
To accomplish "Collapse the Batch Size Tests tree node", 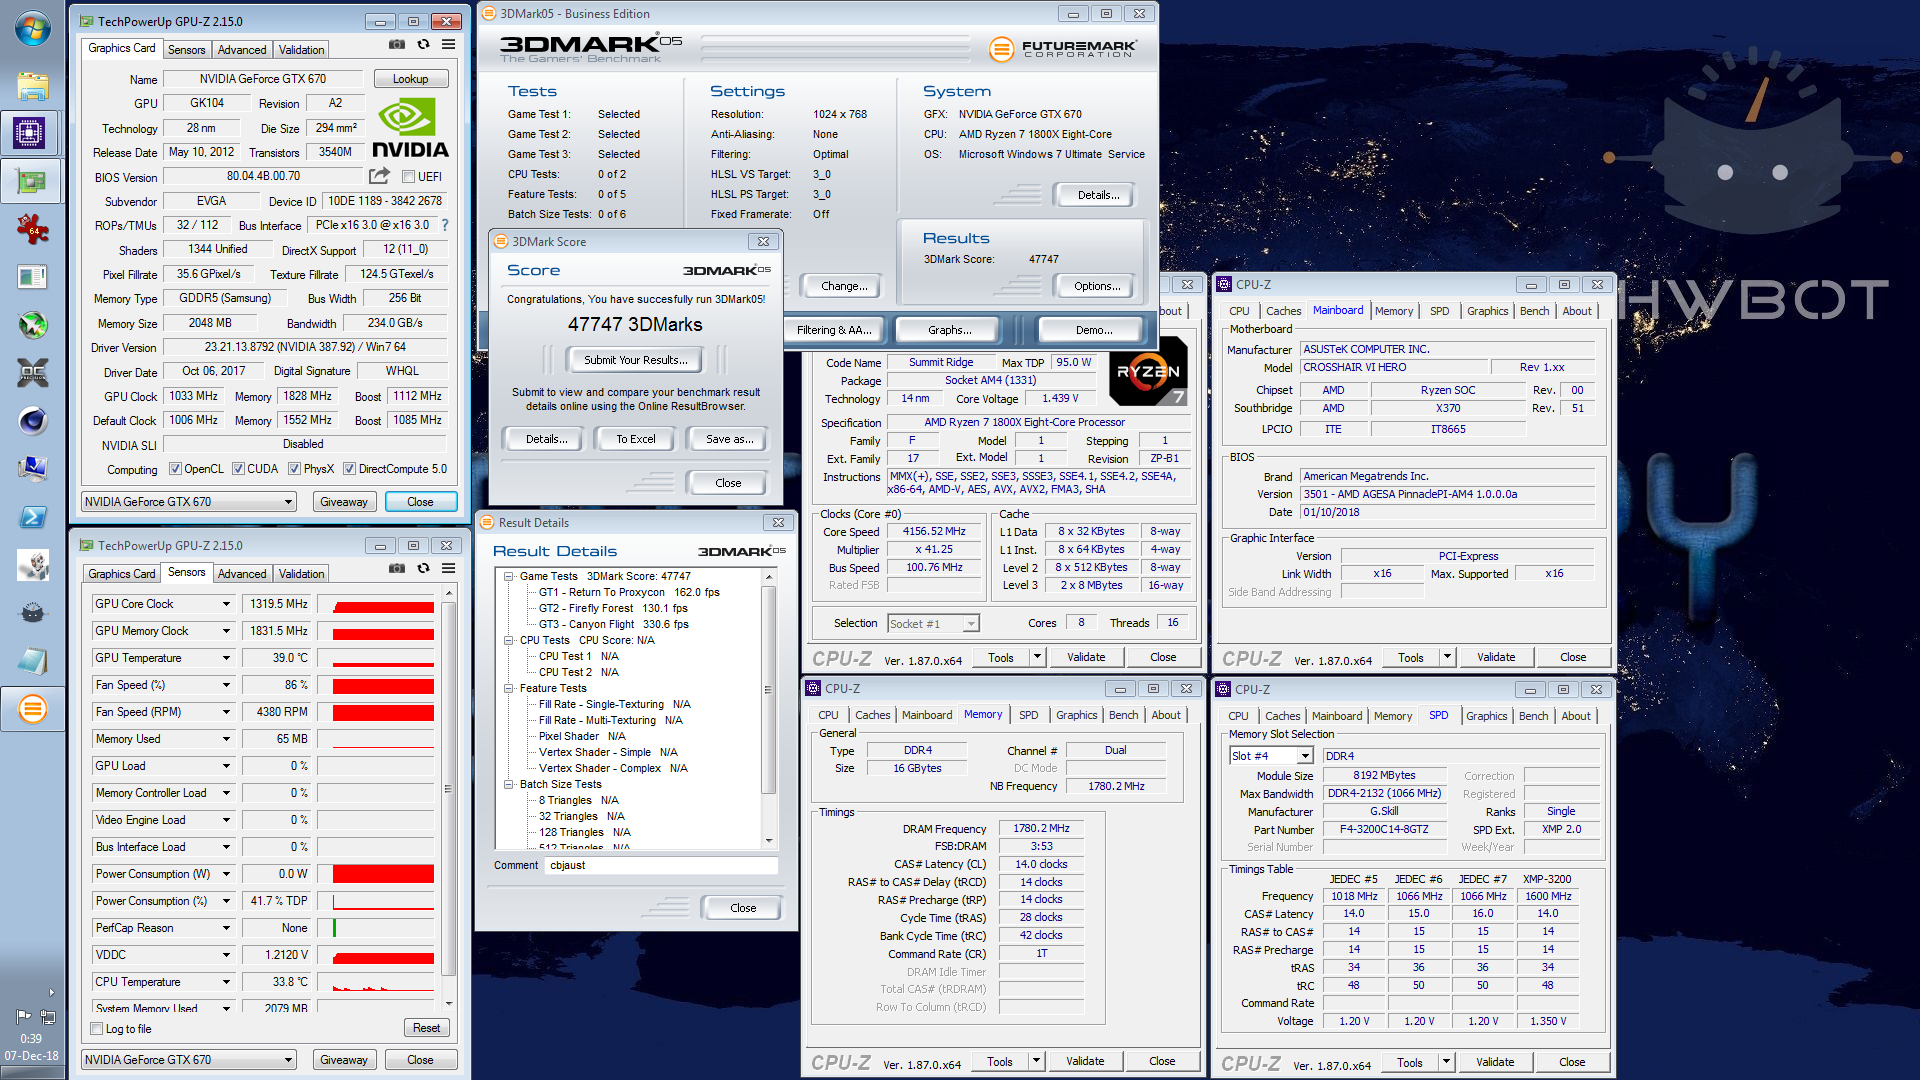I will [509, 784].
